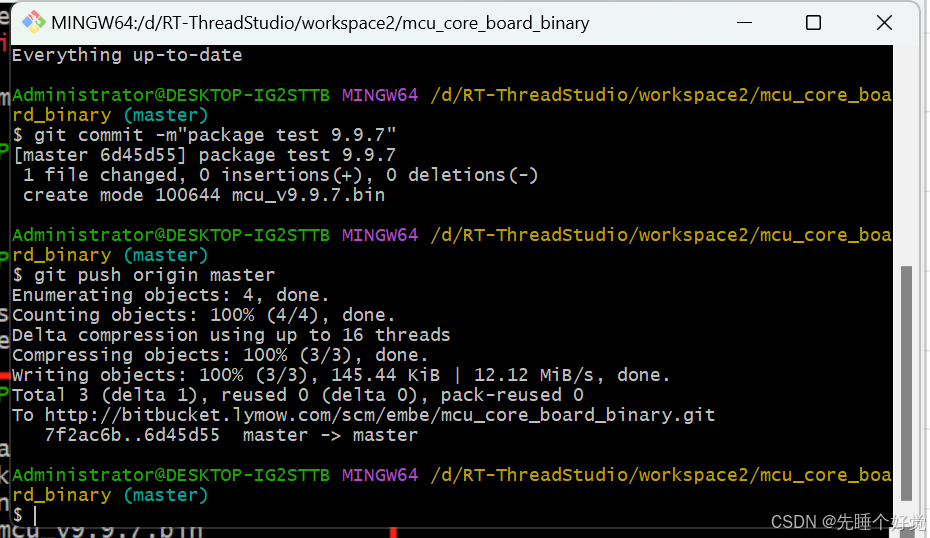The height and width of the screenshot is (538, 930).
Task: Click the Git Bash icon in title bar
Action: pos(34,23)
